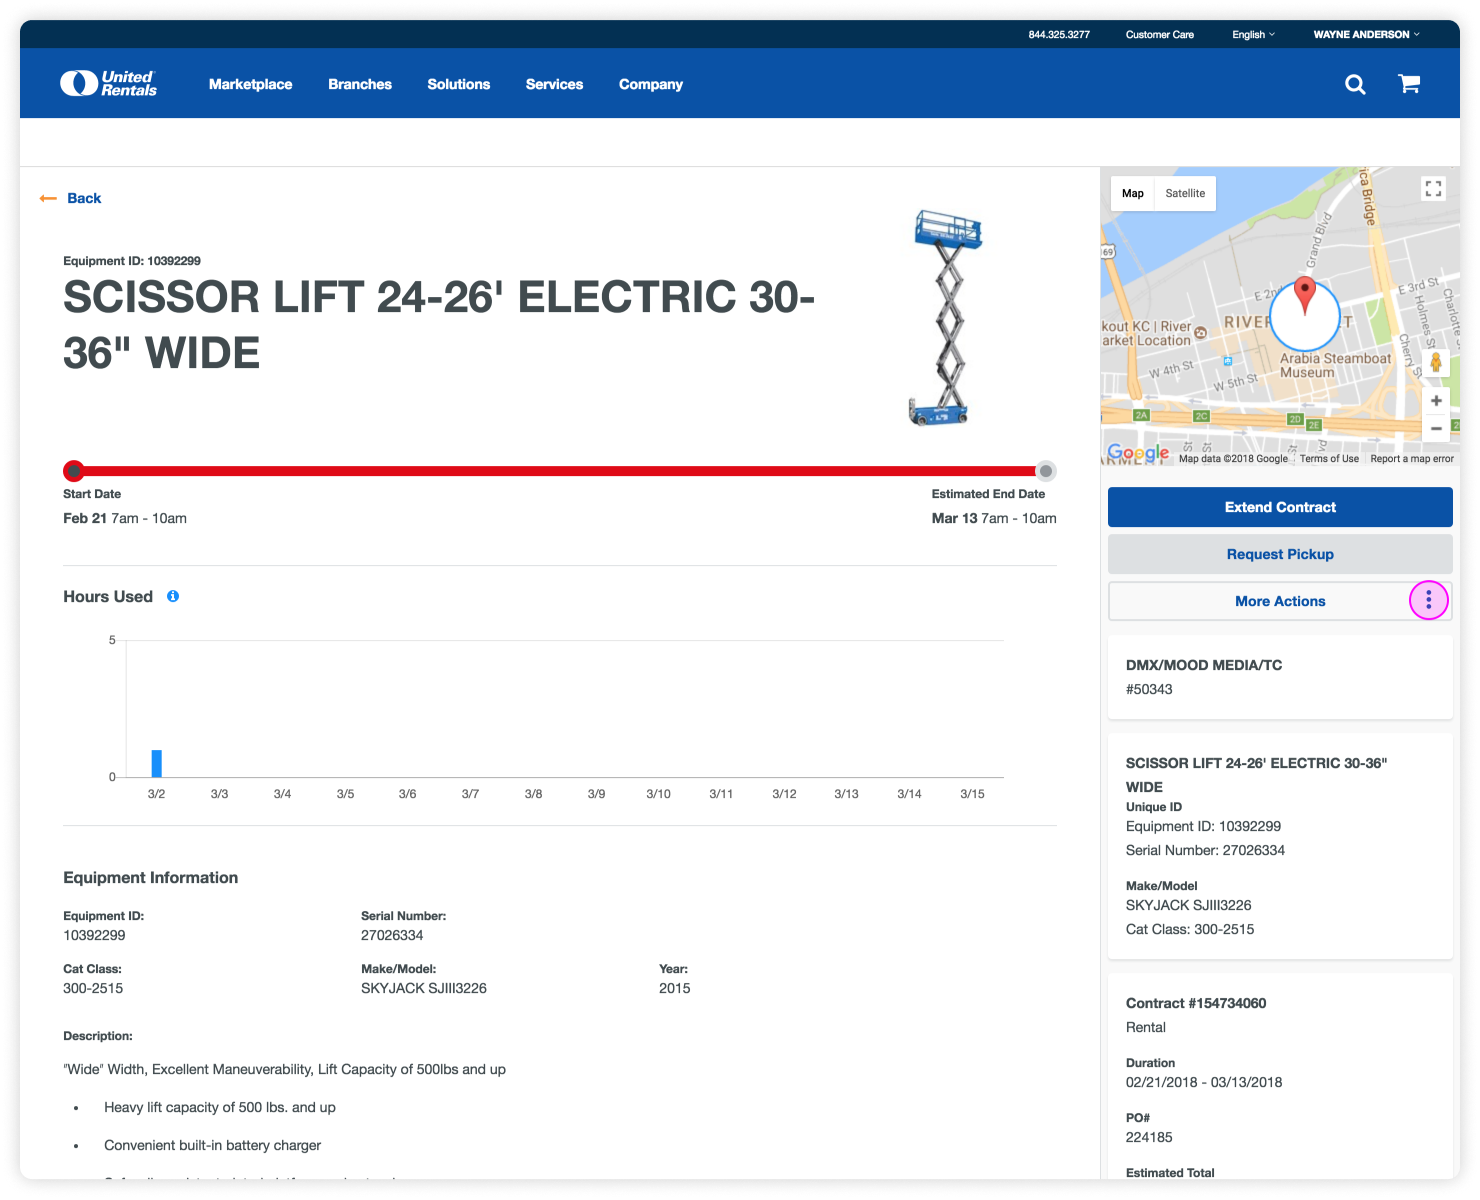
Task: Switch map to Satellite view
Action: pyautogui.click(x=1185, y=193)
